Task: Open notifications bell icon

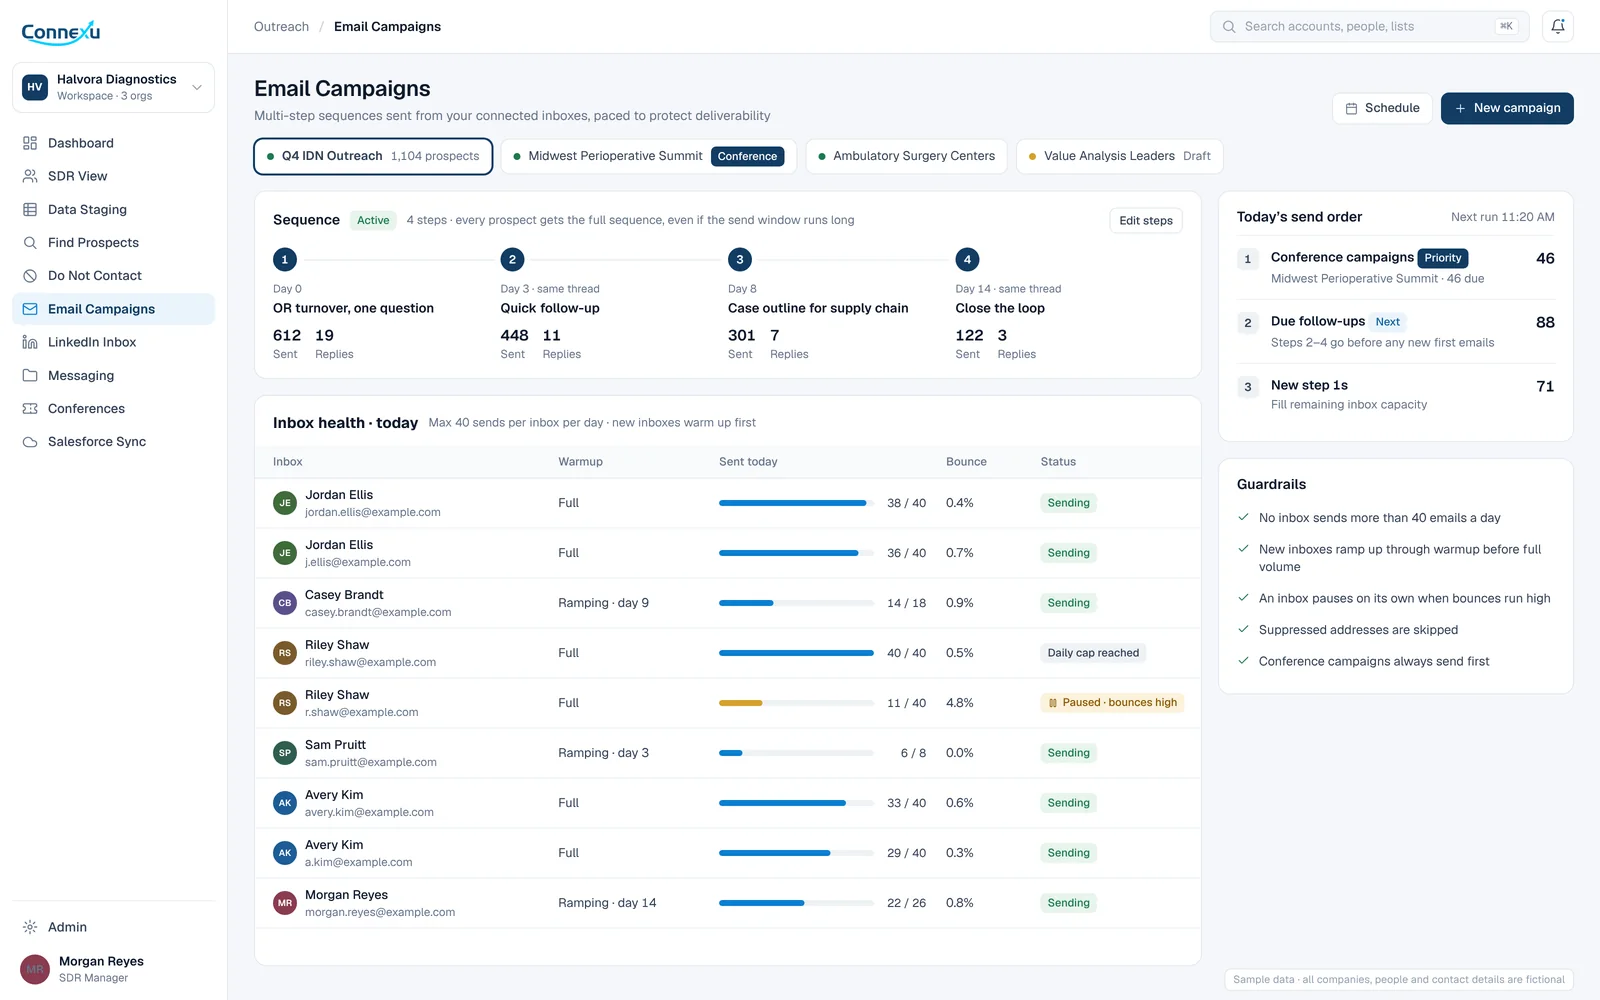Action: point(1558,26)
